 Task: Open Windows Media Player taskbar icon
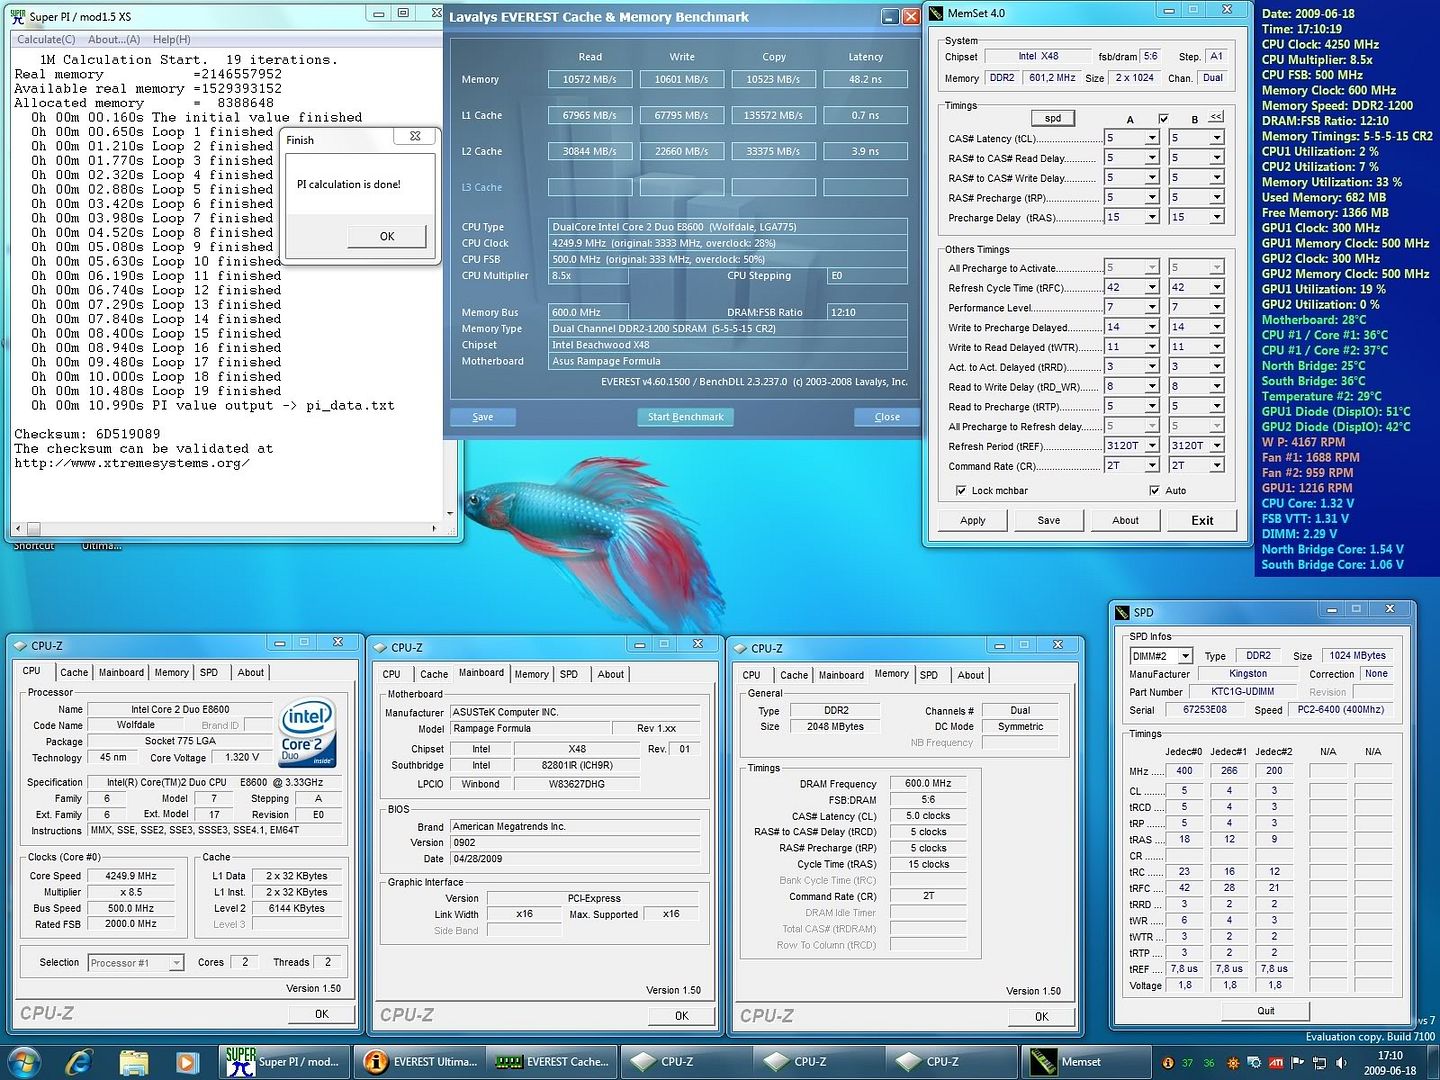pyautogui.click(x=187, y=1062)
